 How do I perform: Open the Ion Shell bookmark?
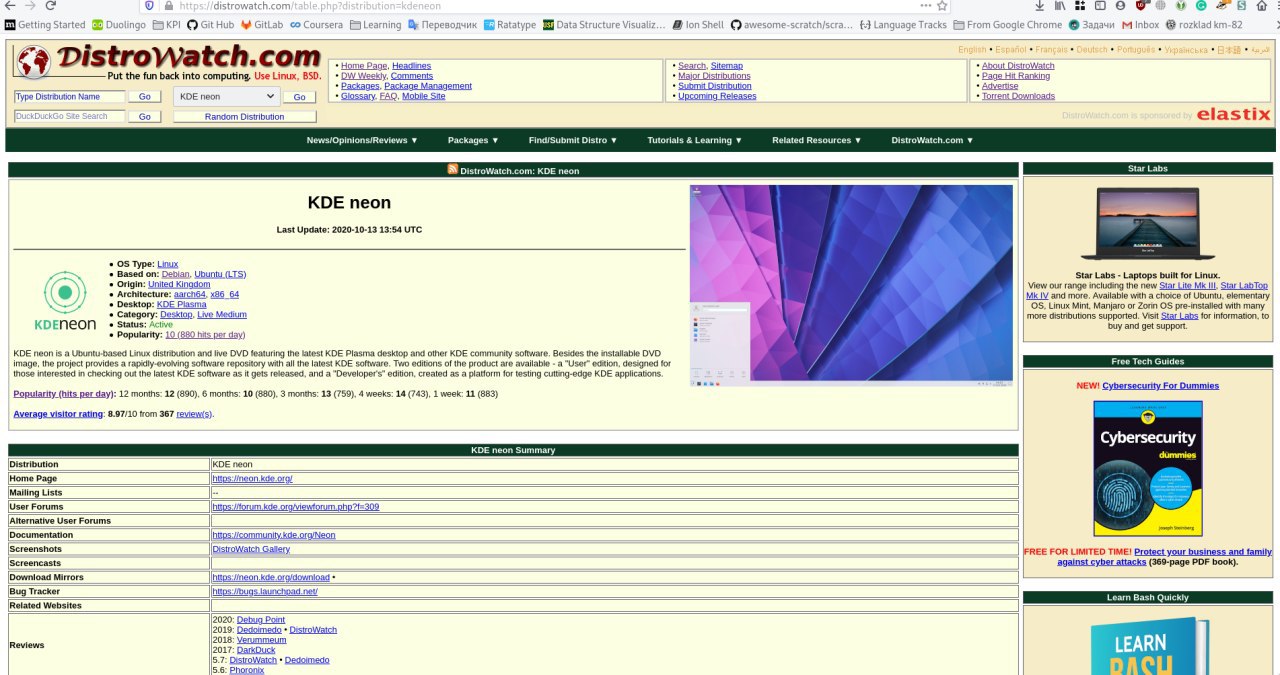(x=698, y=25)
